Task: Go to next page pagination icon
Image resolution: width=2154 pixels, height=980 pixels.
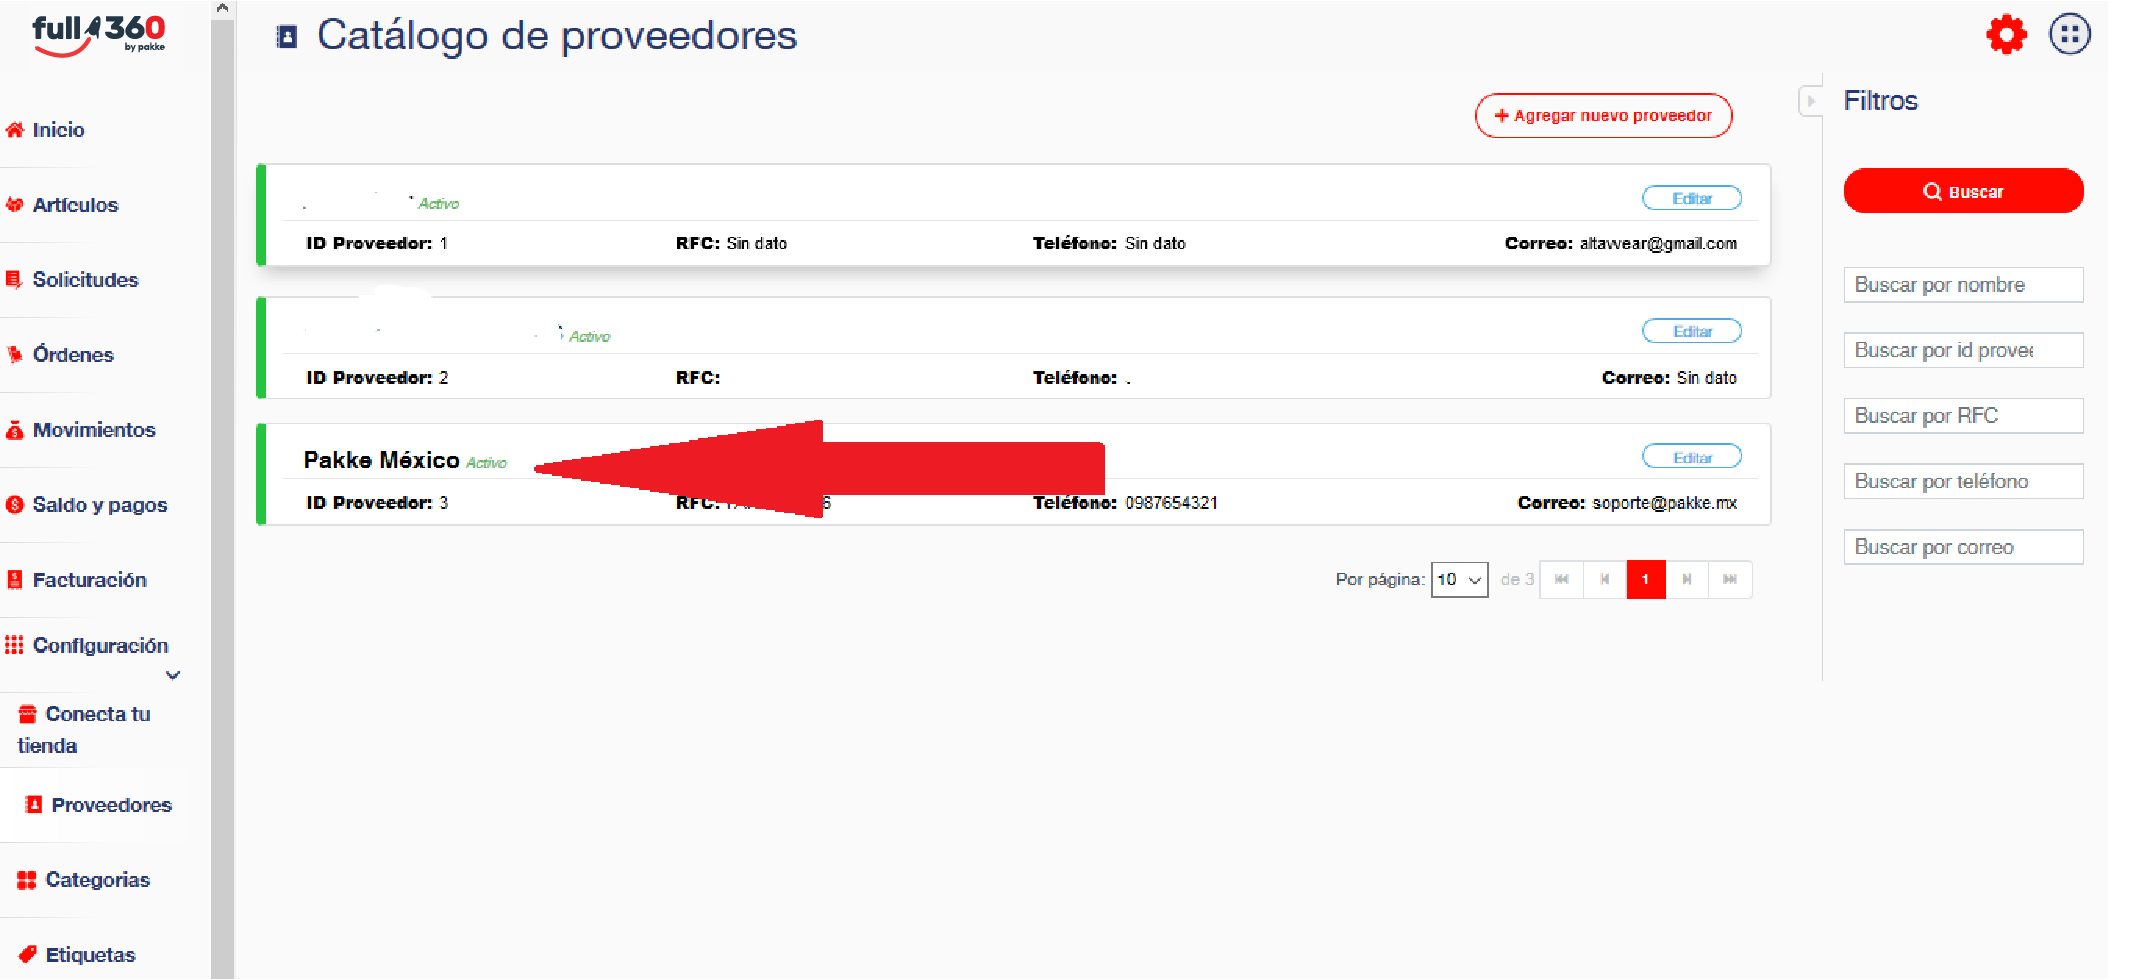Action: tap(1687, 580)
